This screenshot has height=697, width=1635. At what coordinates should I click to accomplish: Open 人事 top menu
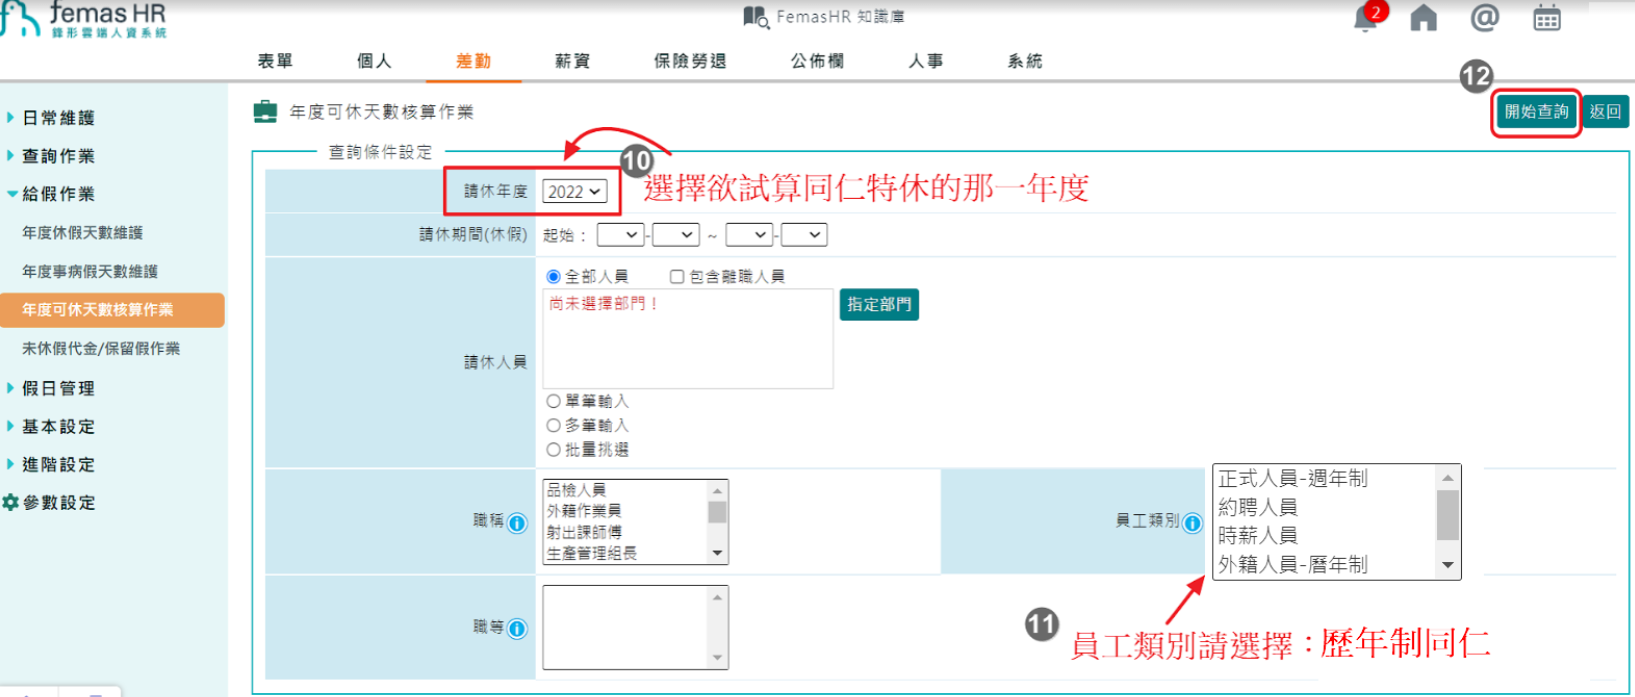click(x=926, y=61)
